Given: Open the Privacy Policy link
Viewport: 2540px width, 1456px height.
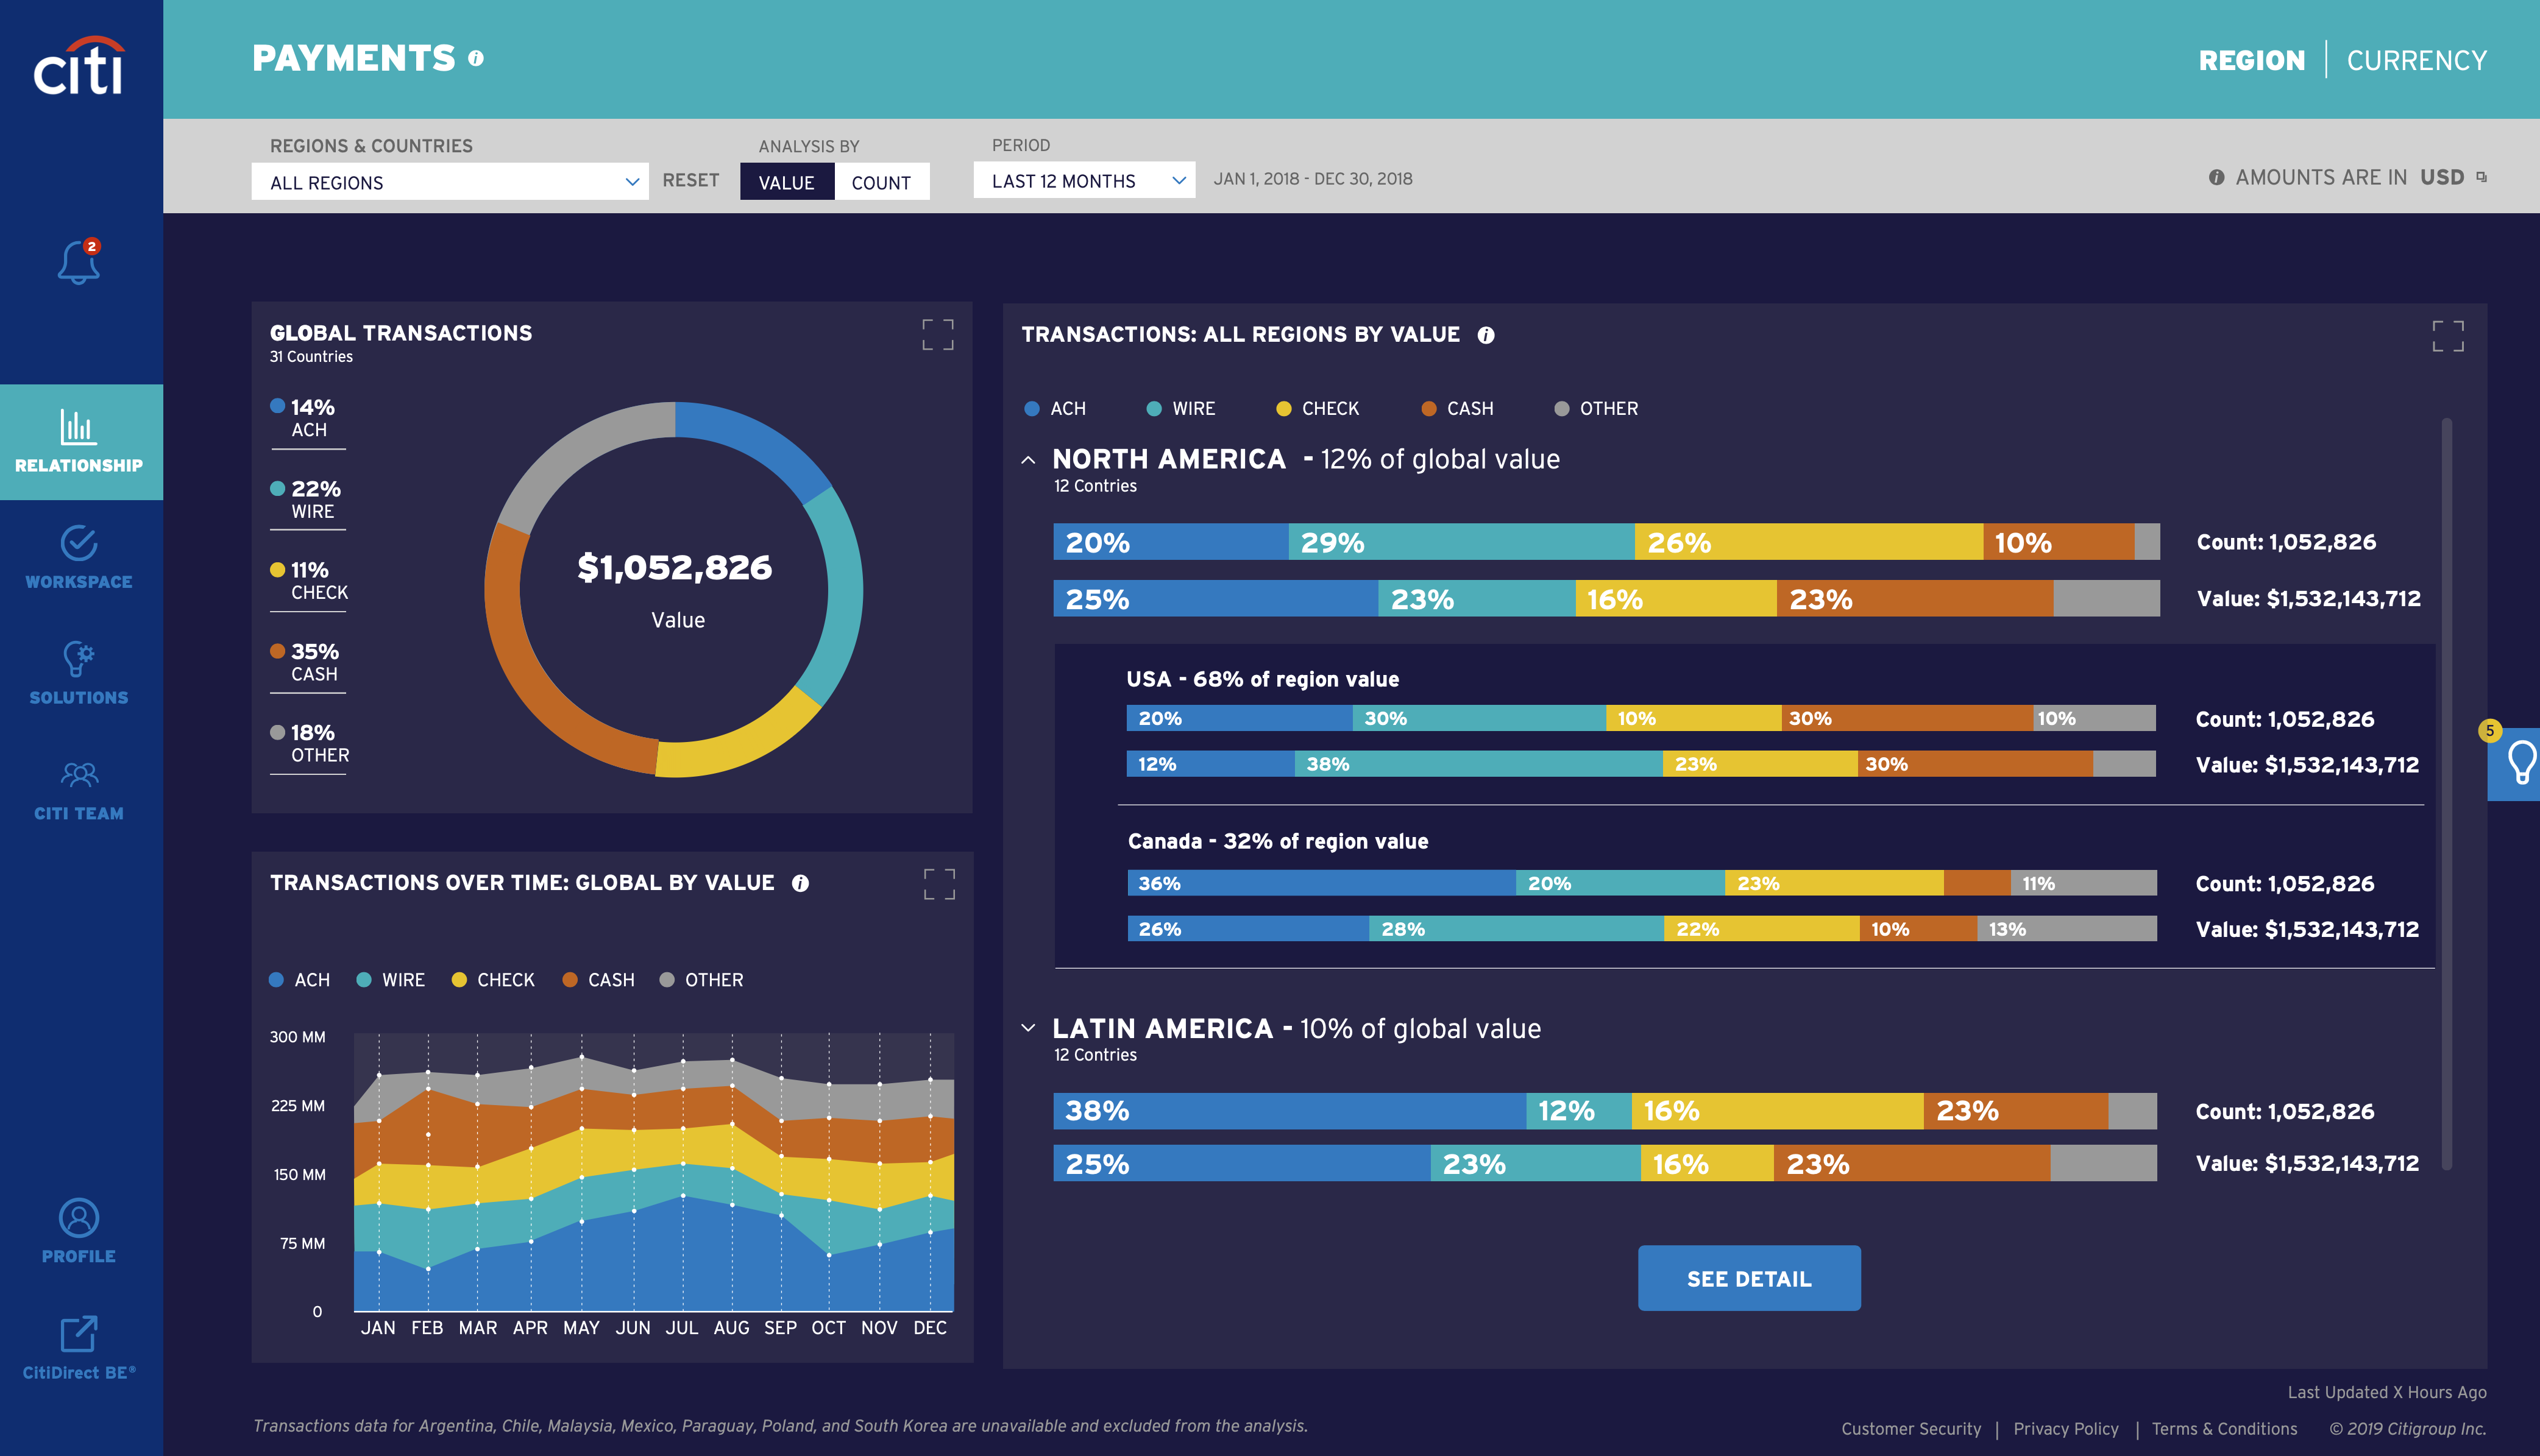Looking at the screenshot, I should [x=2065, y=1428].
